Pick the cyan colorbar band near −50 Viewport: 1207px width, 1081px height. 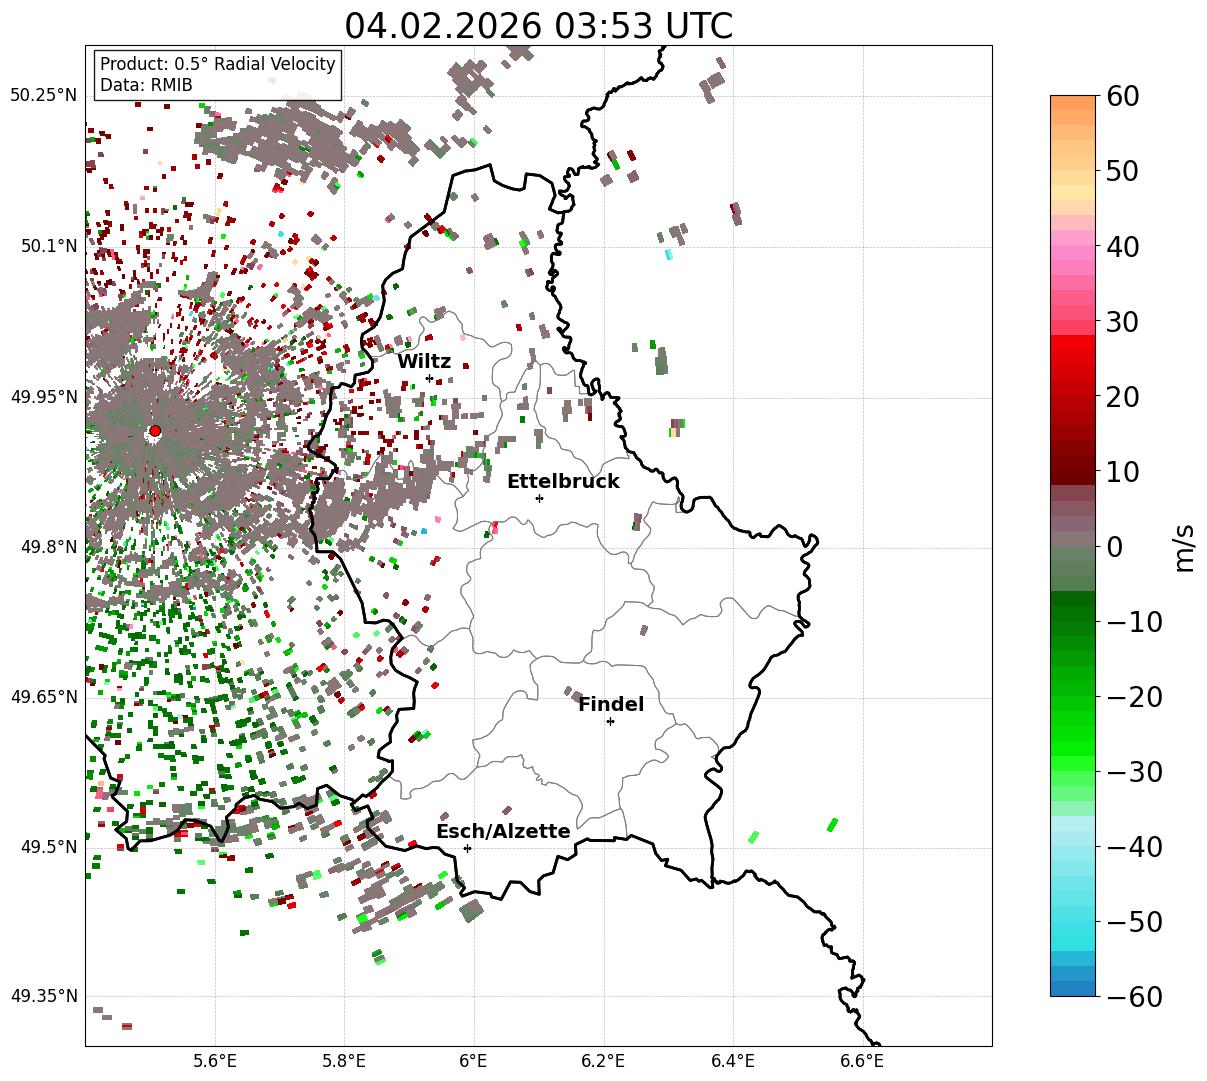pos(1073,928)
